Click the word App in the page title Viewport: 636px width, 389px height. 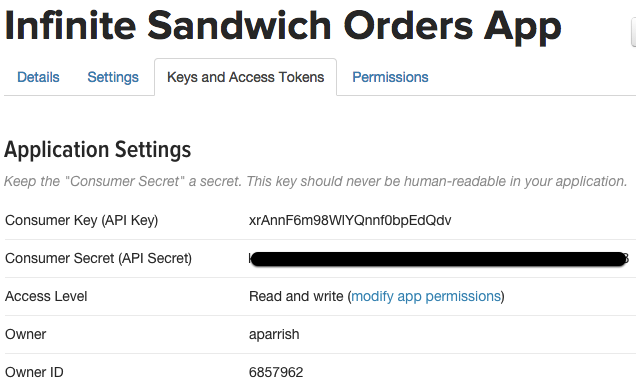pyautogui.click(x=523, y=28)
